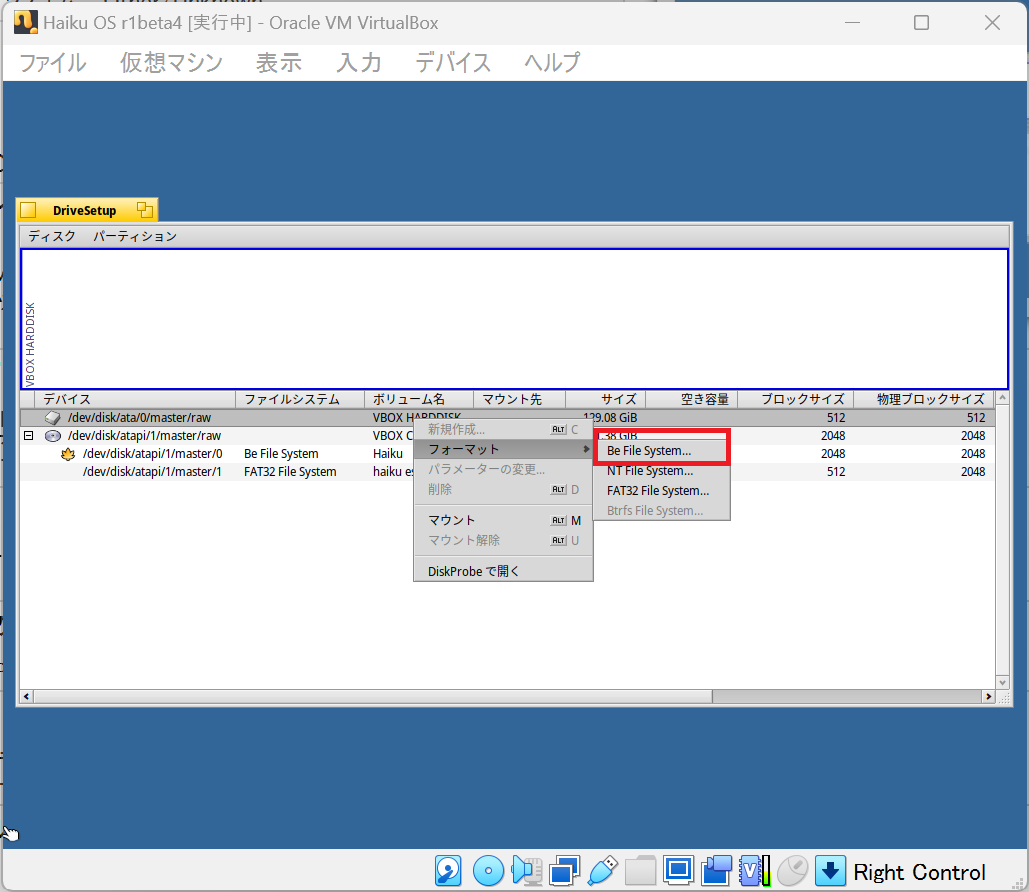Choose Btrfs File System... format option
1029x892 pixels.
[662, 511]
